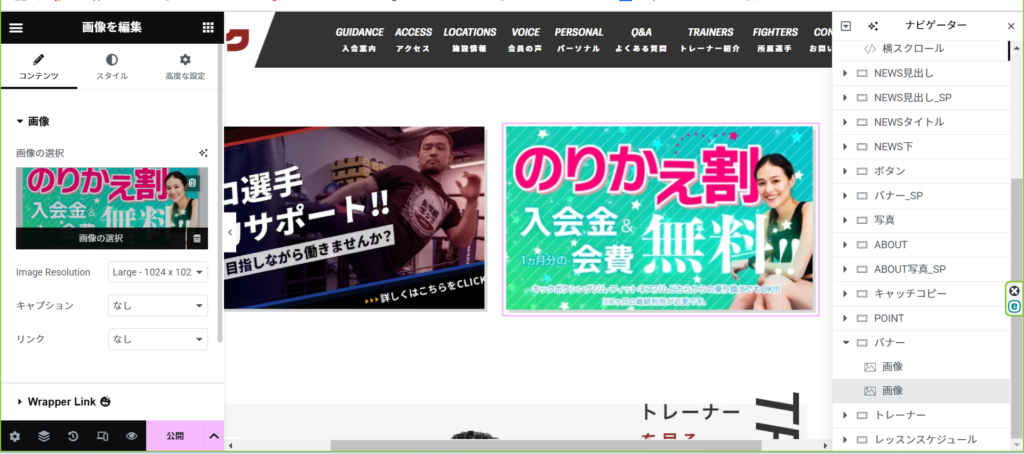Select レッスンスケジュール row in Navigator
This screenshot has height=454, width=1024.
click(x=921, y=440)
